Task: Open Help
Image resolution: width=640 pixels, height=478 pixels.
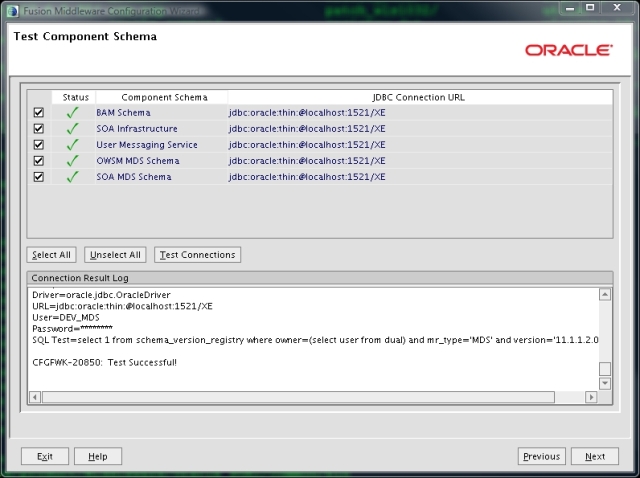Action: (98, 456)
